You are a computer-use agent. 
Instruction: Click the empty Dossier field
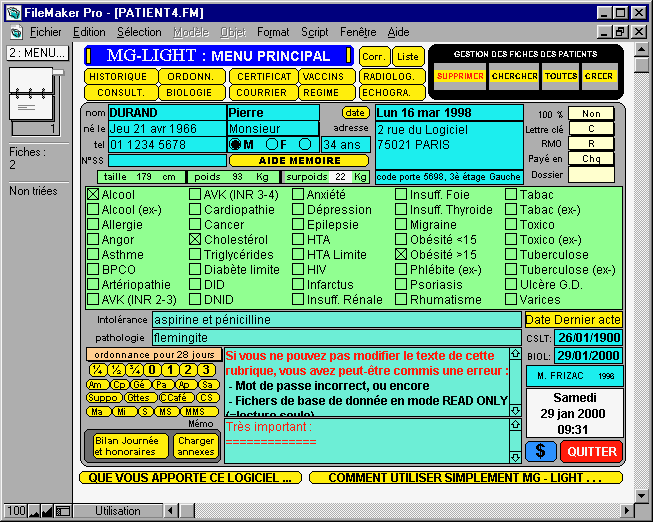click(x=591, y=175)
